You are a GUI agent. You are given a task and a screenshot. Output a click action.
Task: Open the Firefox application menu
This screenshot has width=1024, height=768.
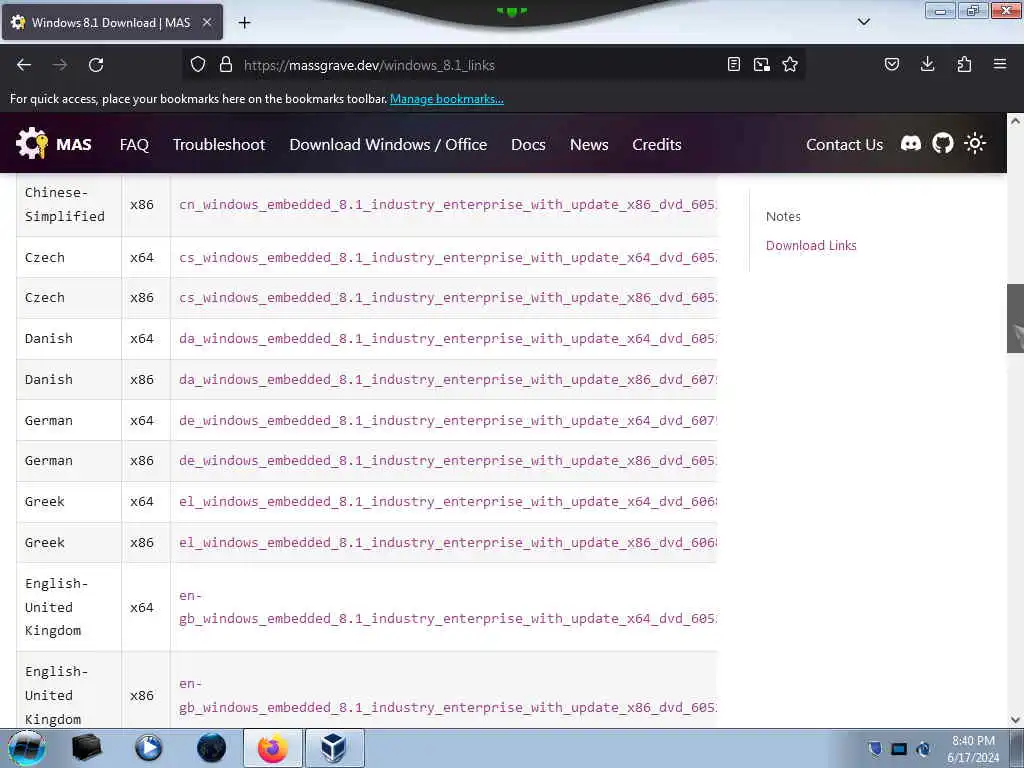1000,64
